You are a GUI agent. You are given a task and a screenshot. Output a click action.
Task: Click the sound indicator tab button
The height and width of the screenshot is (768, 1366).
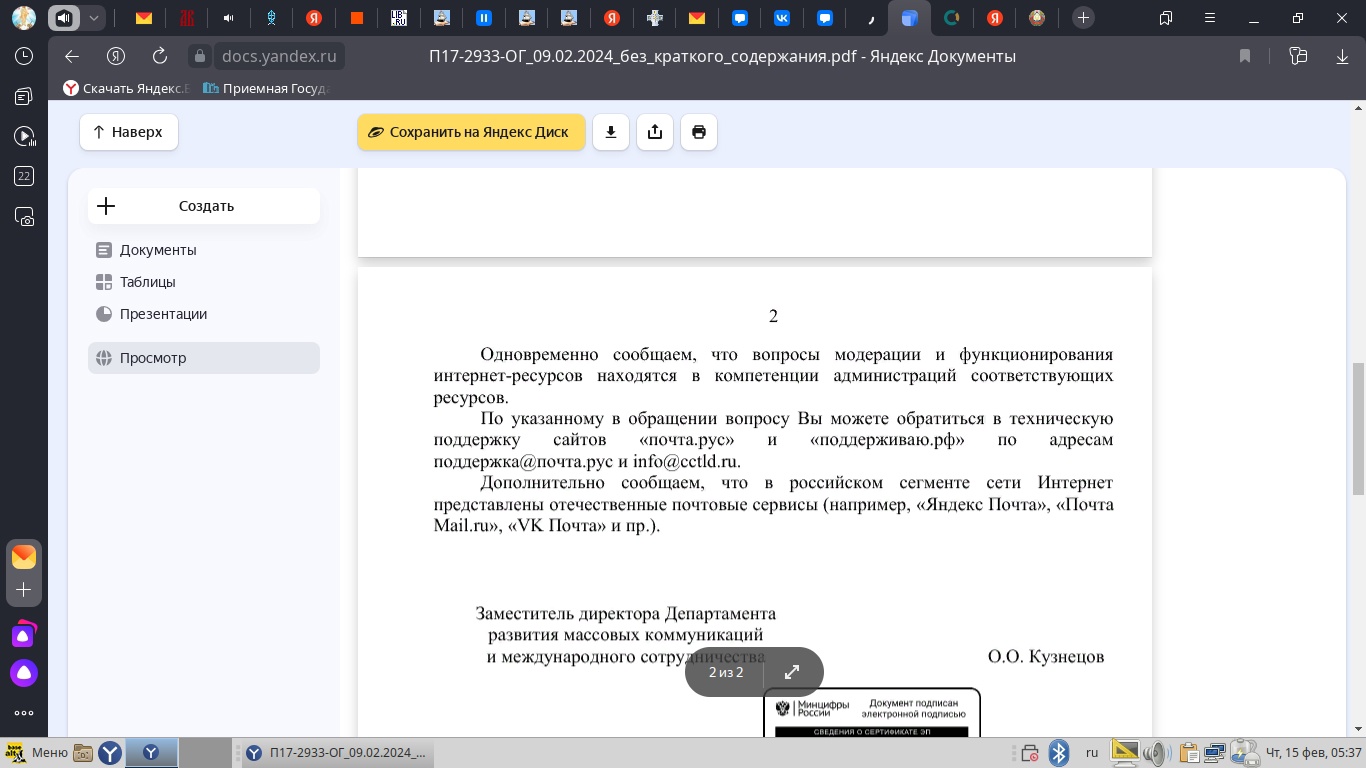(64, 18)
